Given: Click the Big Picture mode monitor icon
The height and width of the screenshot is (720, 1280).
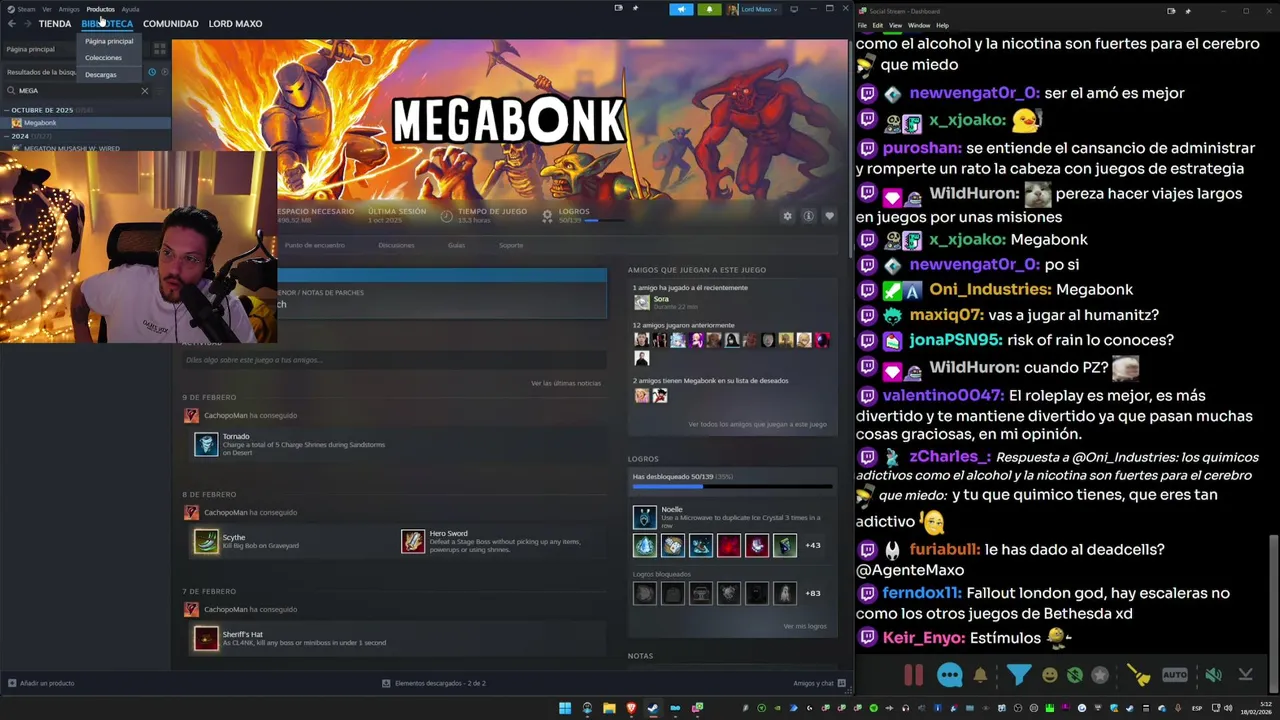Looking at the screenshot, I should tap(794, 9).
